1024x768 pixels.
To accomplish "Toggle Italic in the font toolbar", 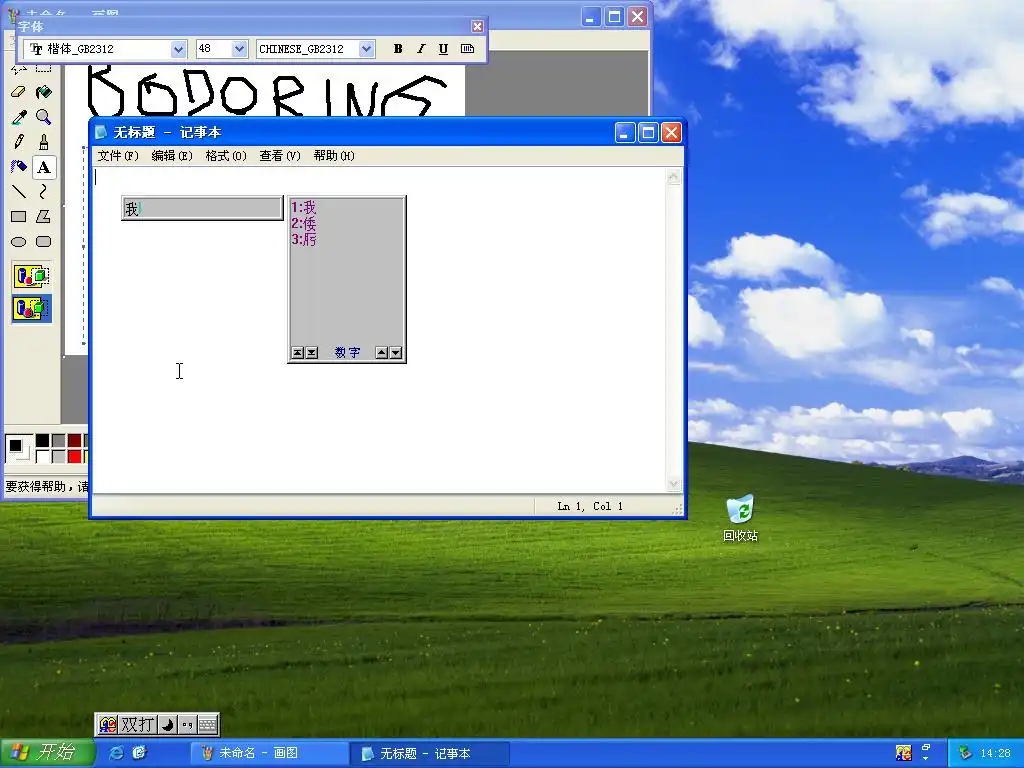I will tap(421, 49).
